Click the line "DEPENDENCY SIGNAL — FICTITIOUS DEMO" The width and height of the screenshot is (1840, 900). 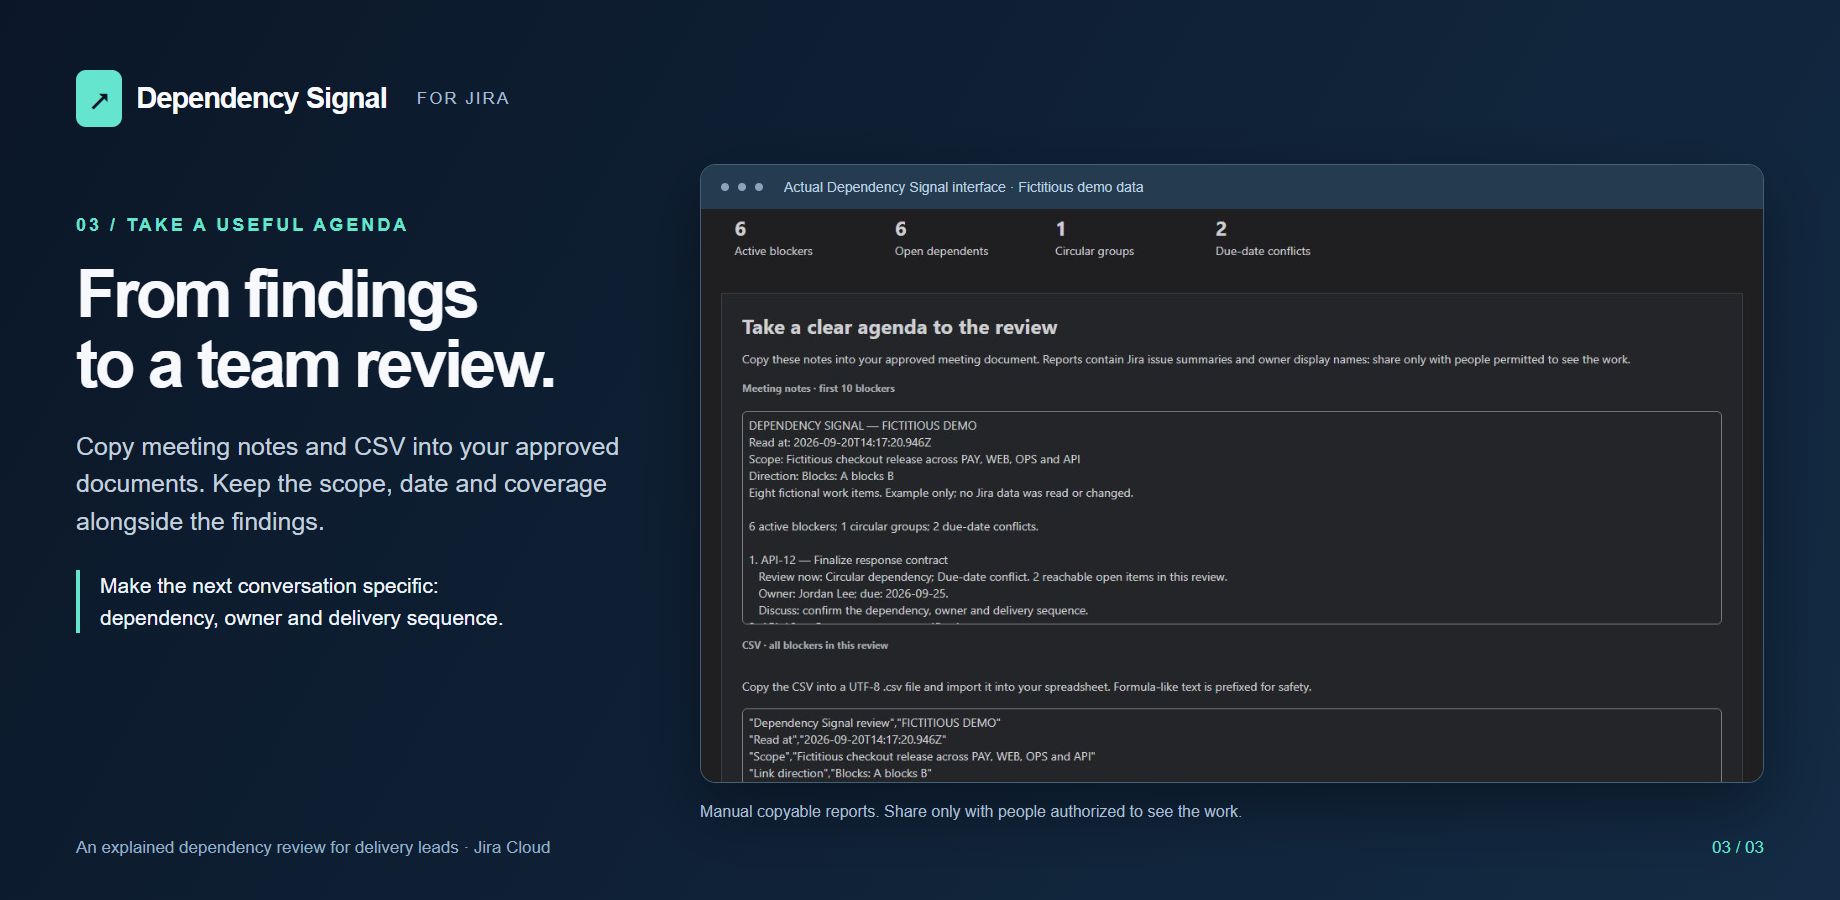pos(862,425)
